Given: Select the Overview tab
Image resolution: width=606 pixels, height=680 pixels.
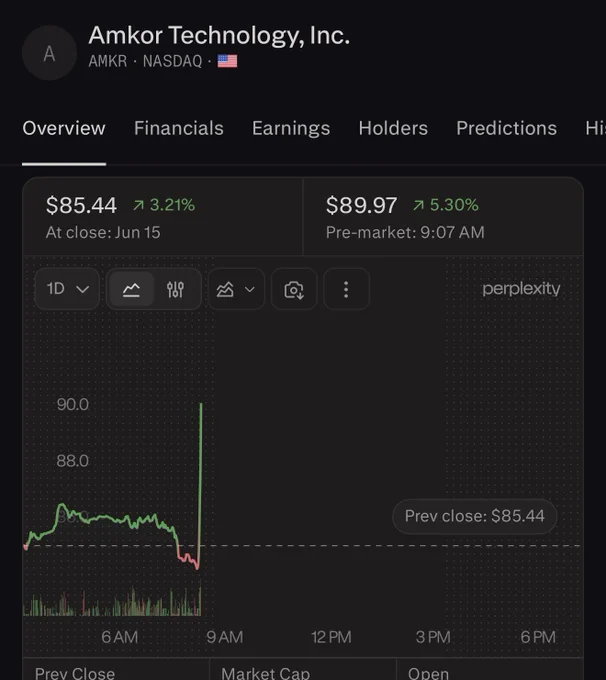Looking at the screenshot, I should point(64,128).
